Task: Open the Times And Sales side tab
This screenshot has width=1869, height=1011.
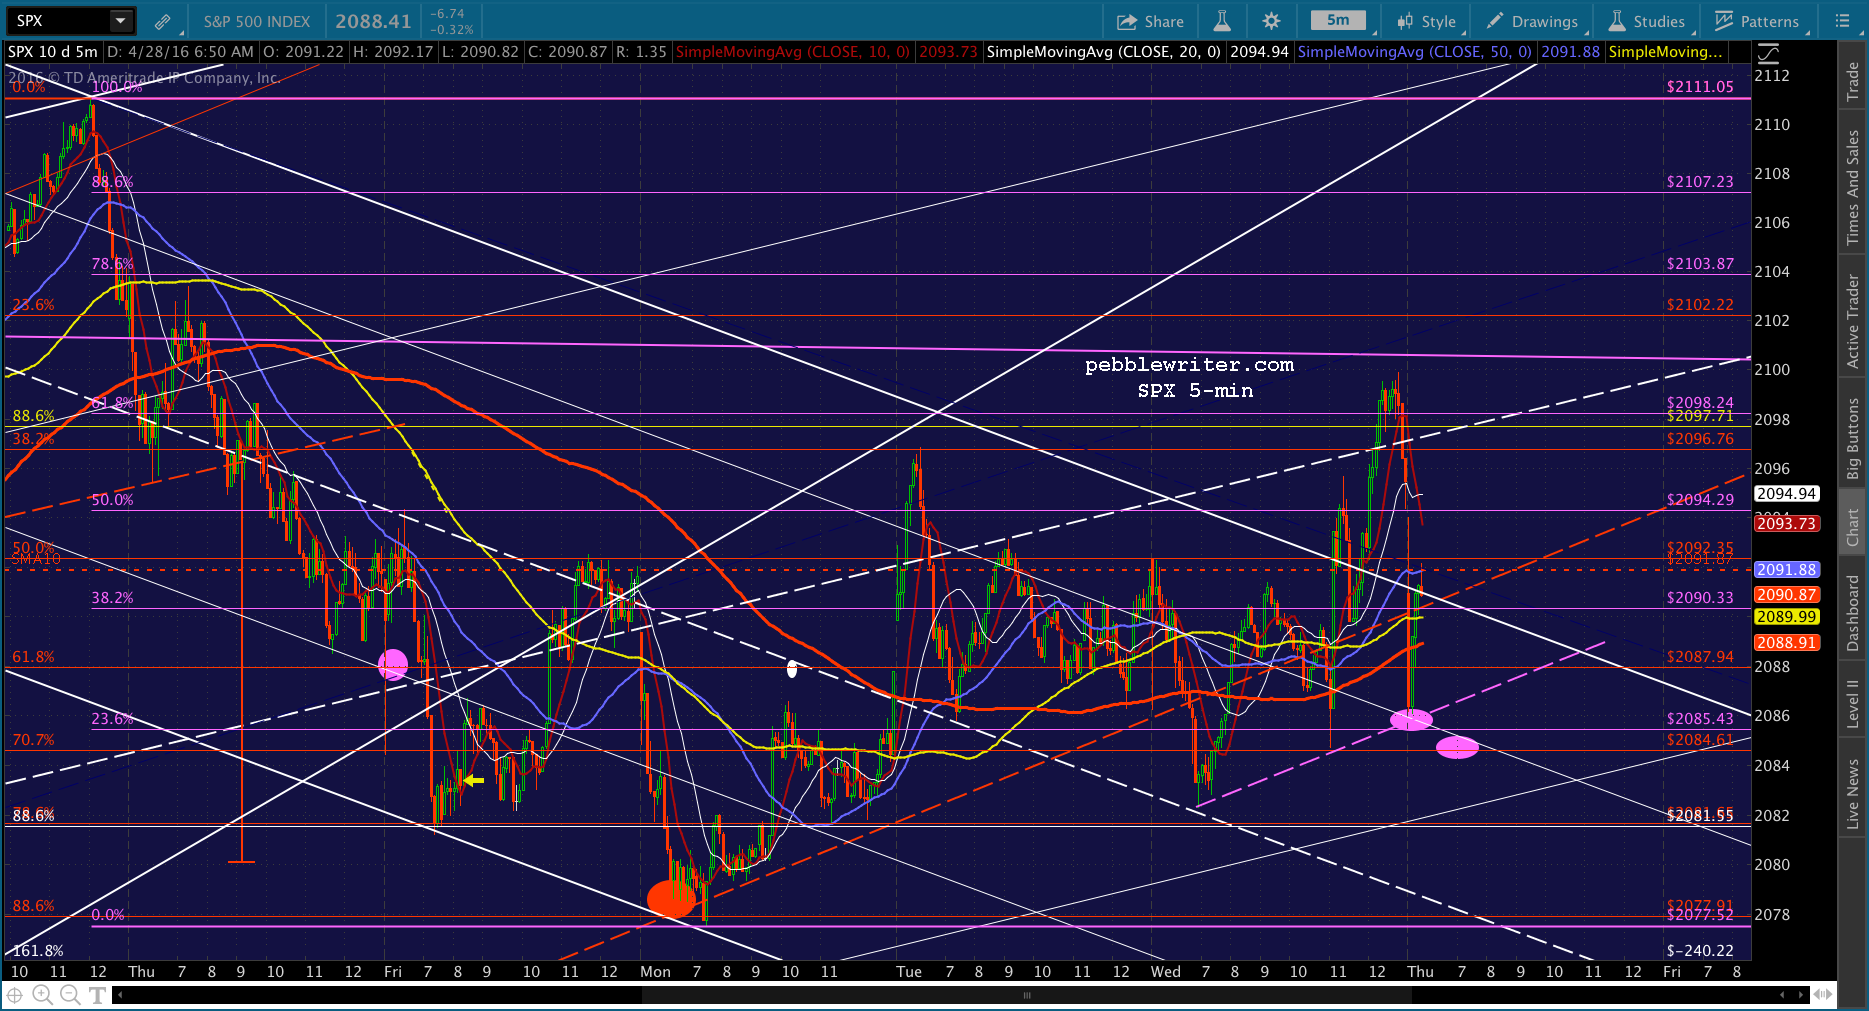Action: pyautogui.click(x=1853, y=187)
